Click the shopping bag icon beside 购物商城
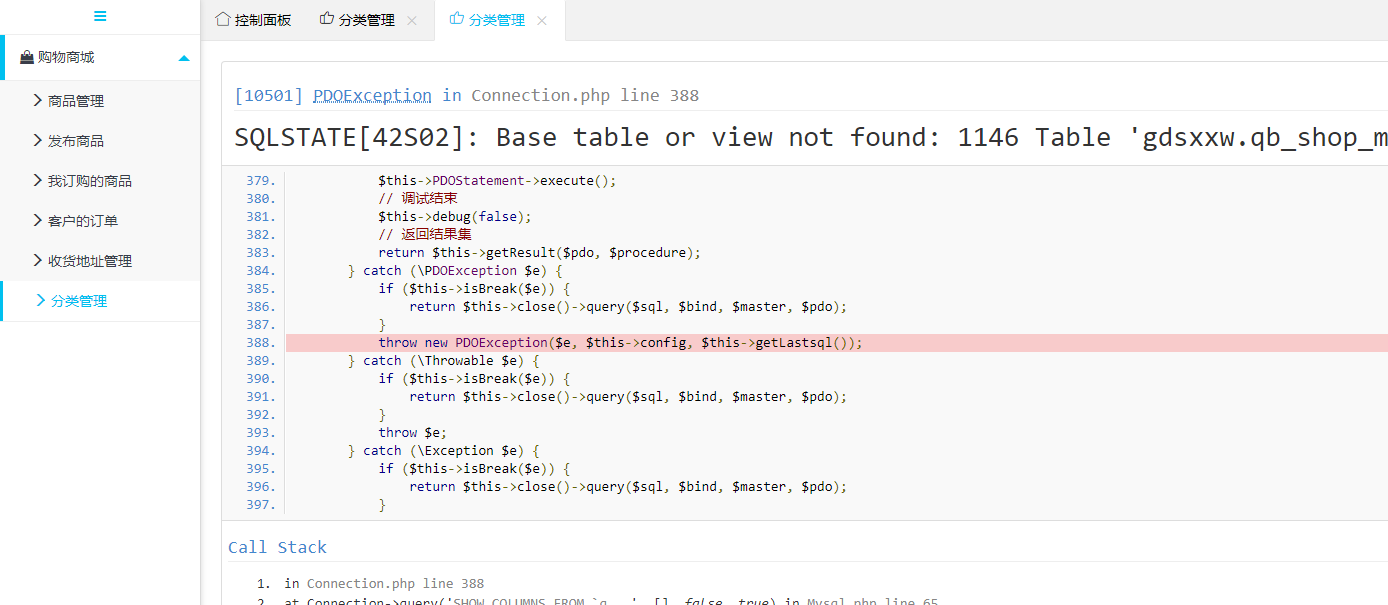 tap(27, 58)
